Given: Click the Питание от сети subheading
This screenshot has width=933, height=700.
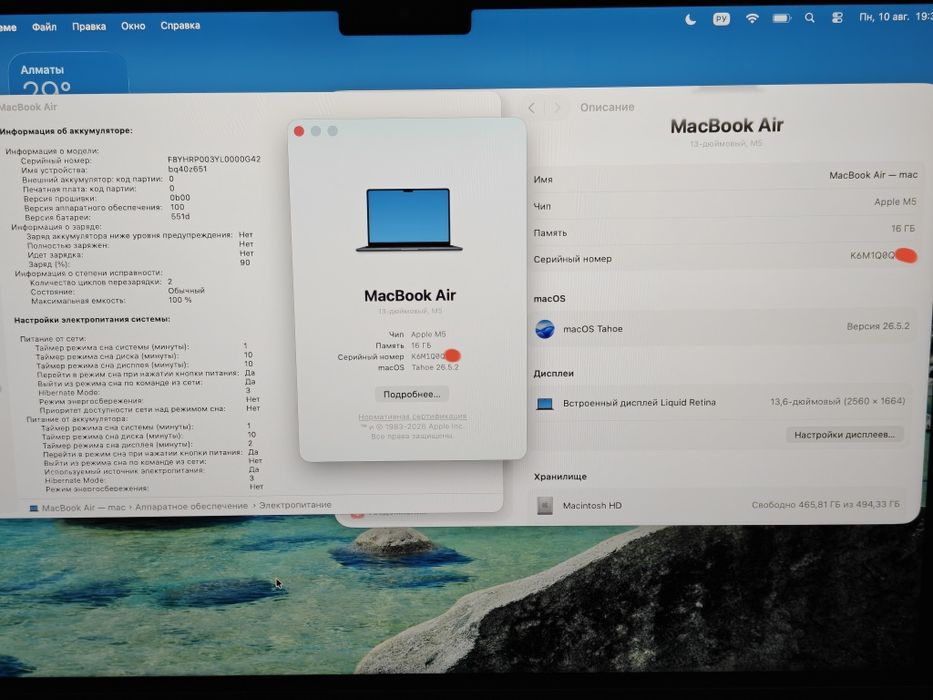Looking at the screenshot, I should coord(53,338).
